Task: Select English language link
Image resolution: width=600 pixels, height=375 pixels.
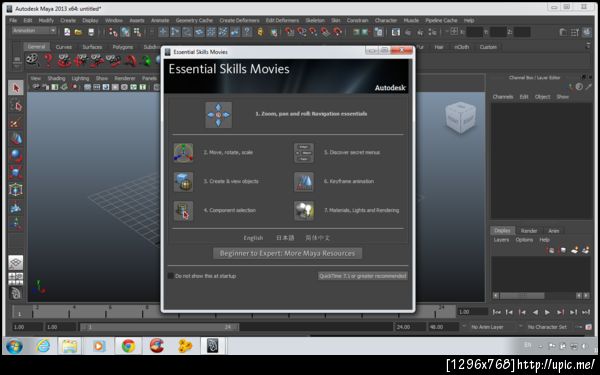Action: click(253, 238)
